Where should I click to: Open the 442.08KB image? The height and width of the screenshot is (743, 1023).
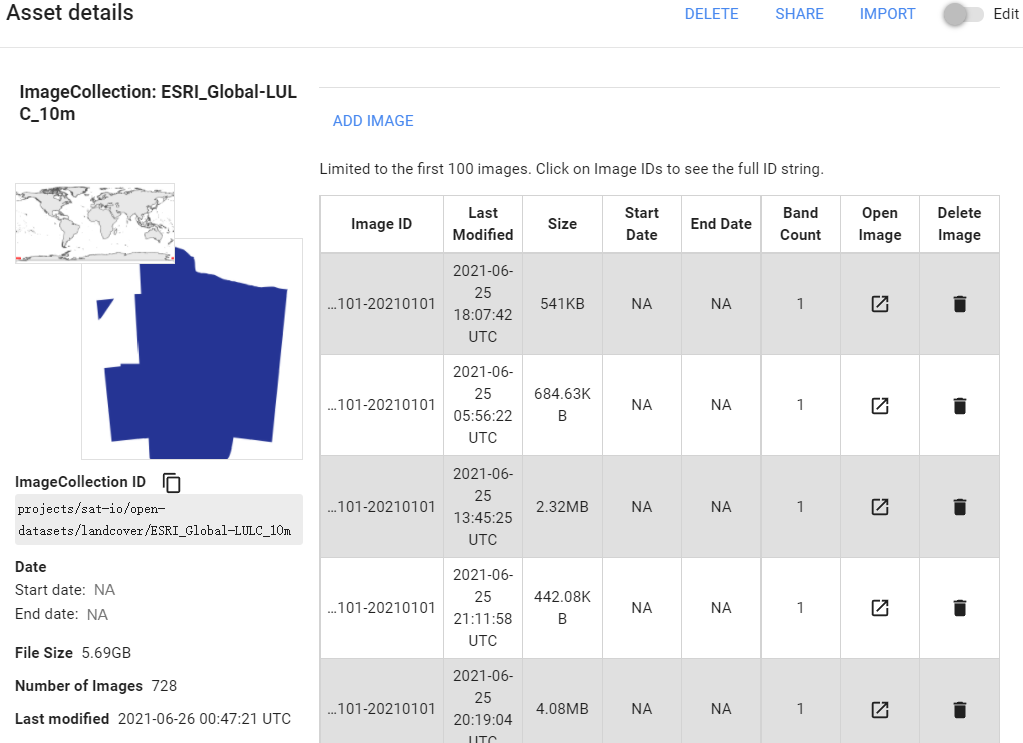[x=880, y=608]
